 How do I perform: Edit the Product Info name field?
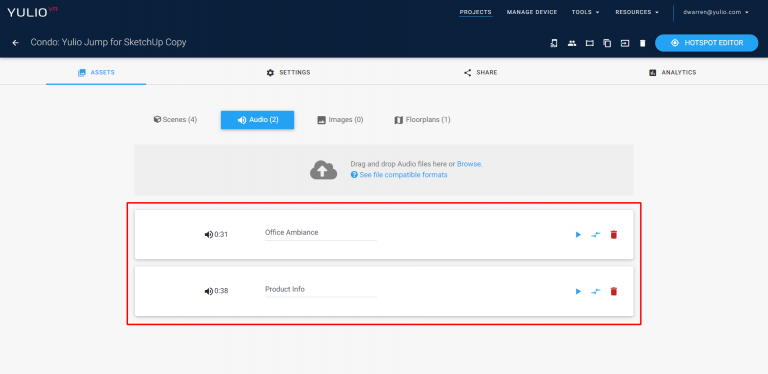(x=321, y=290)
